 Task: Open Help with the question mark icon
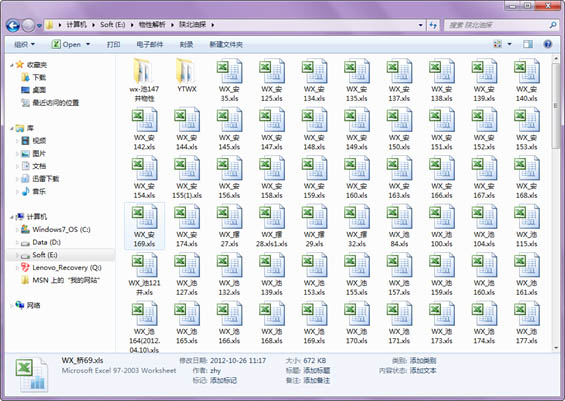point(548,44)
